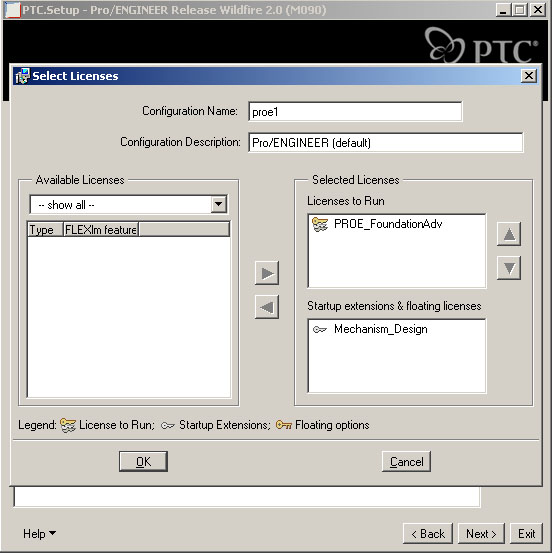Click the empty text field below the dialog
This screenshot has width=553, height=555.
coord(247,497)
